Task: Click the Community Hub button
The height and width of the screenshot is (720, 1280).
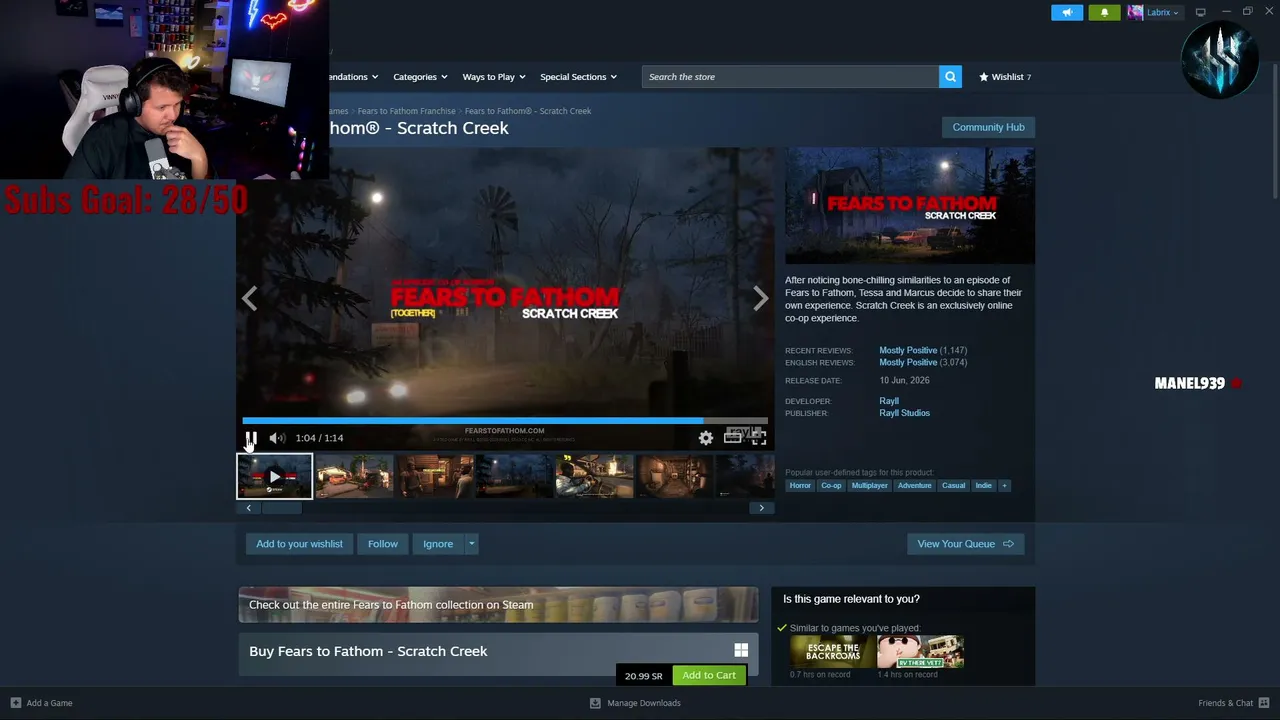Action: coord(988,127)
